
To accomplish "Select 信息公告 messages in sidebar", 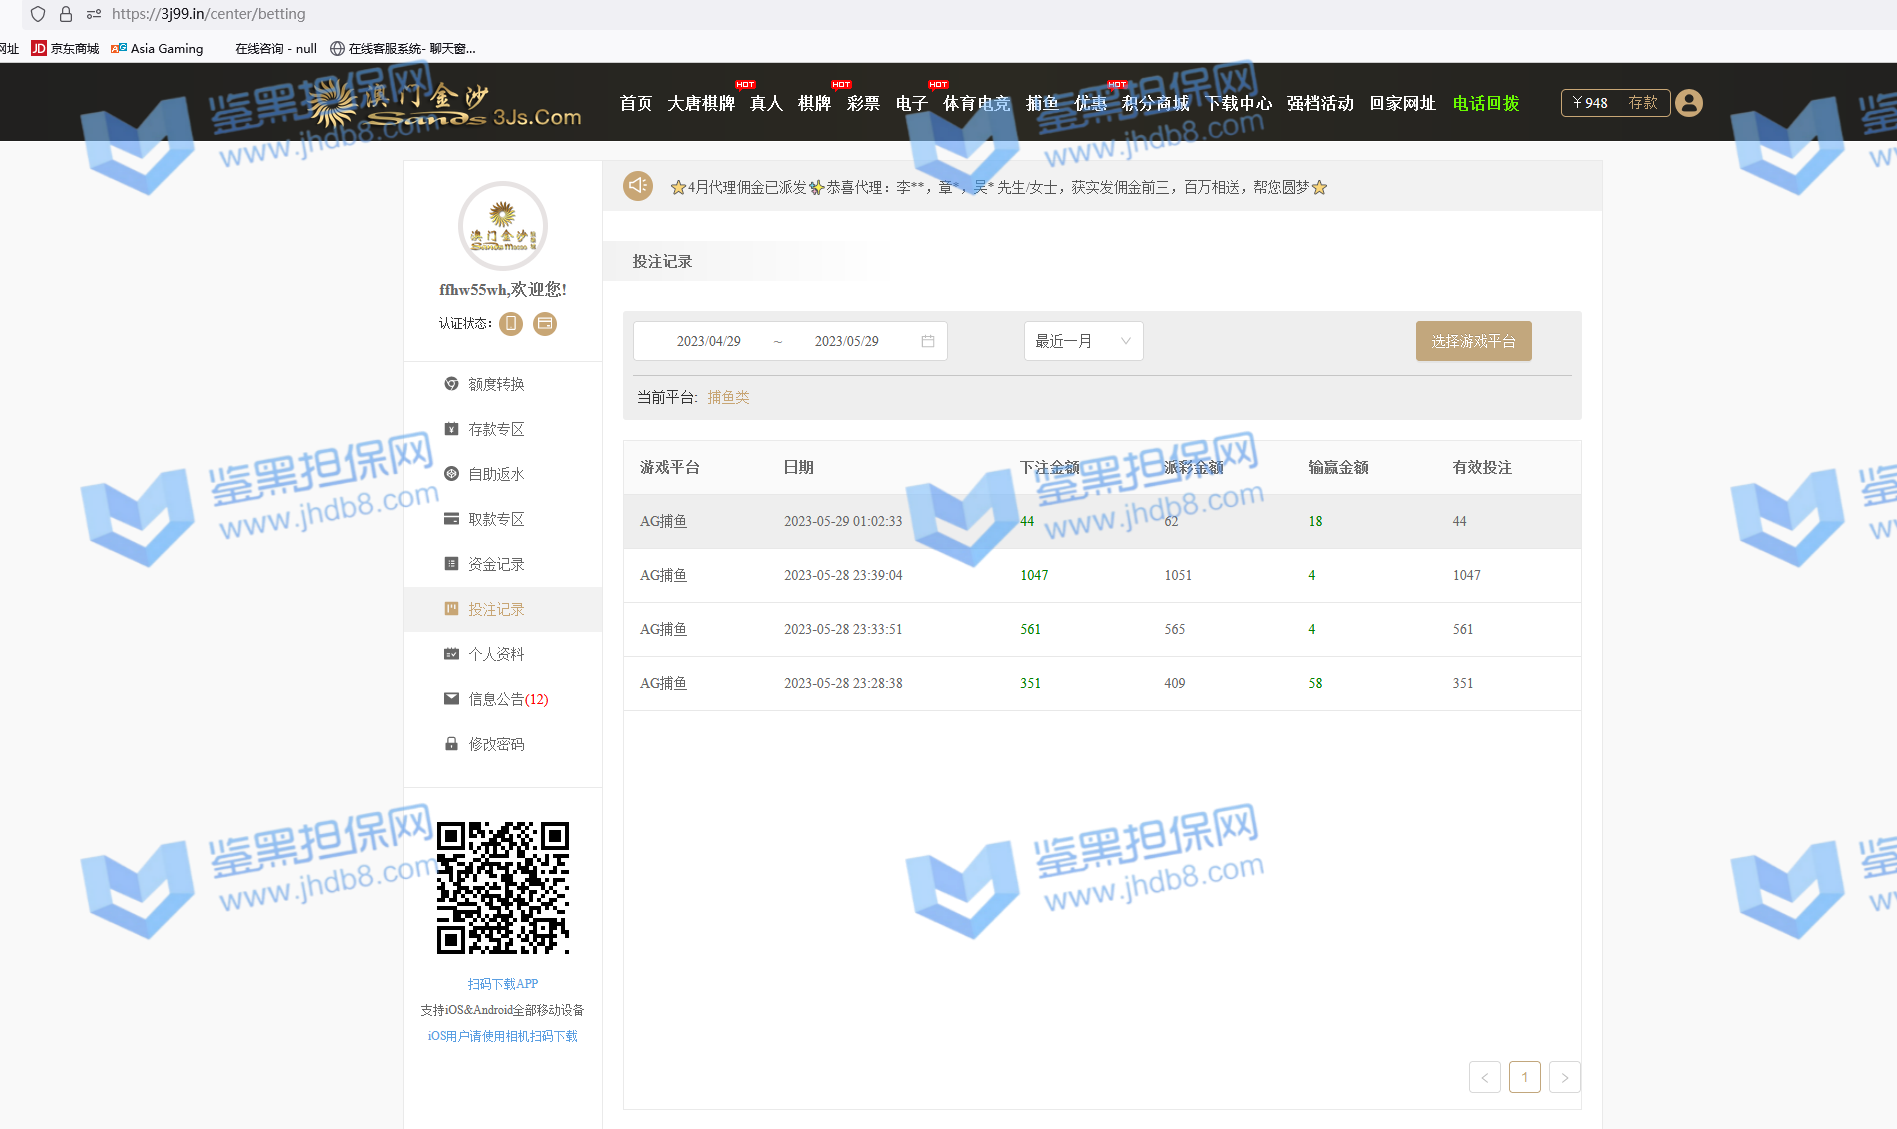I will tap(507, 699).
